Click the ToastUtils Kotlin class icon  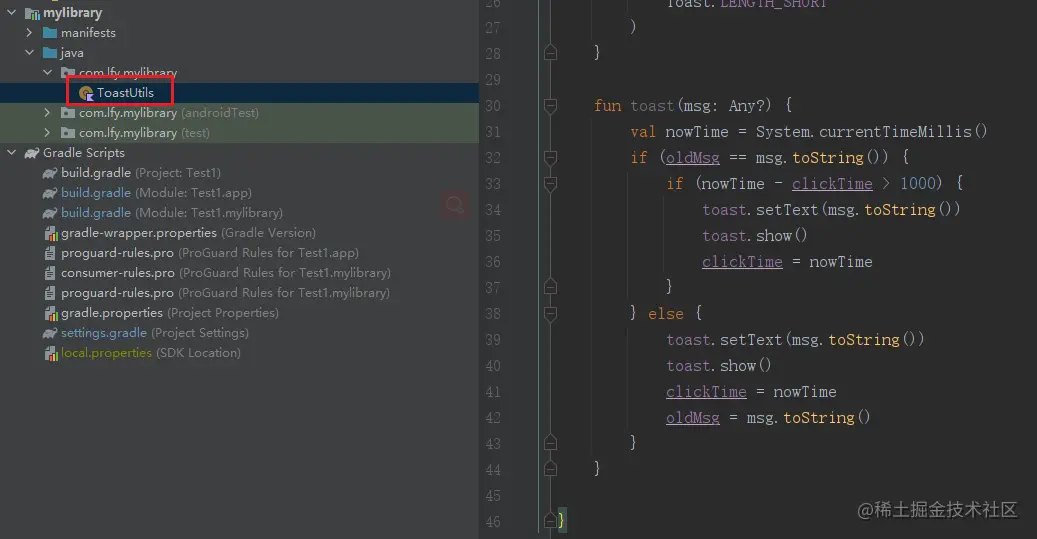86,93
